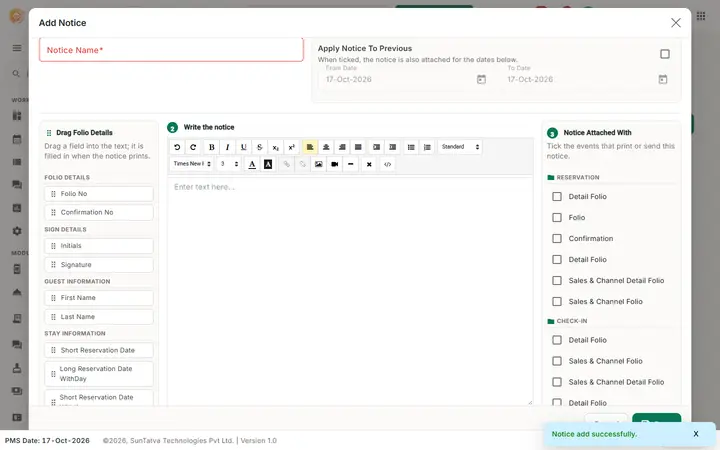720x450 pixels.
Task: Open the Times New Roman font dropdown
Action: (x=192, y=164)
